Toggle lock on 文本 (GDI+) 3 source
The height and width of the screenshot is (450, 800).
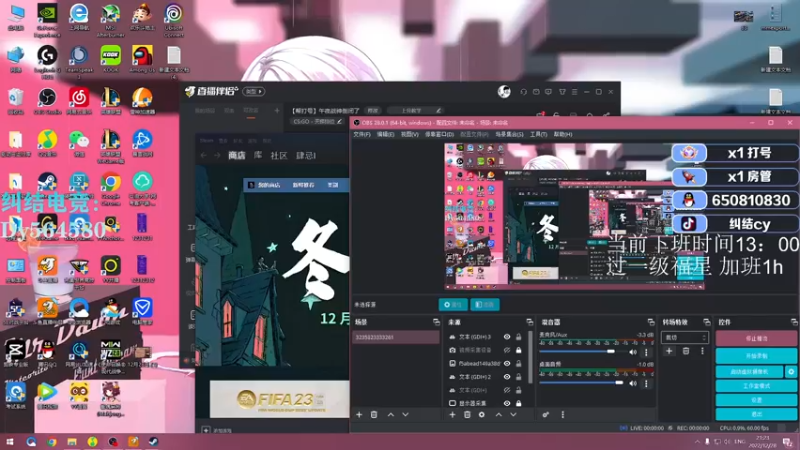pyautogui.click(x=518, y=337)
